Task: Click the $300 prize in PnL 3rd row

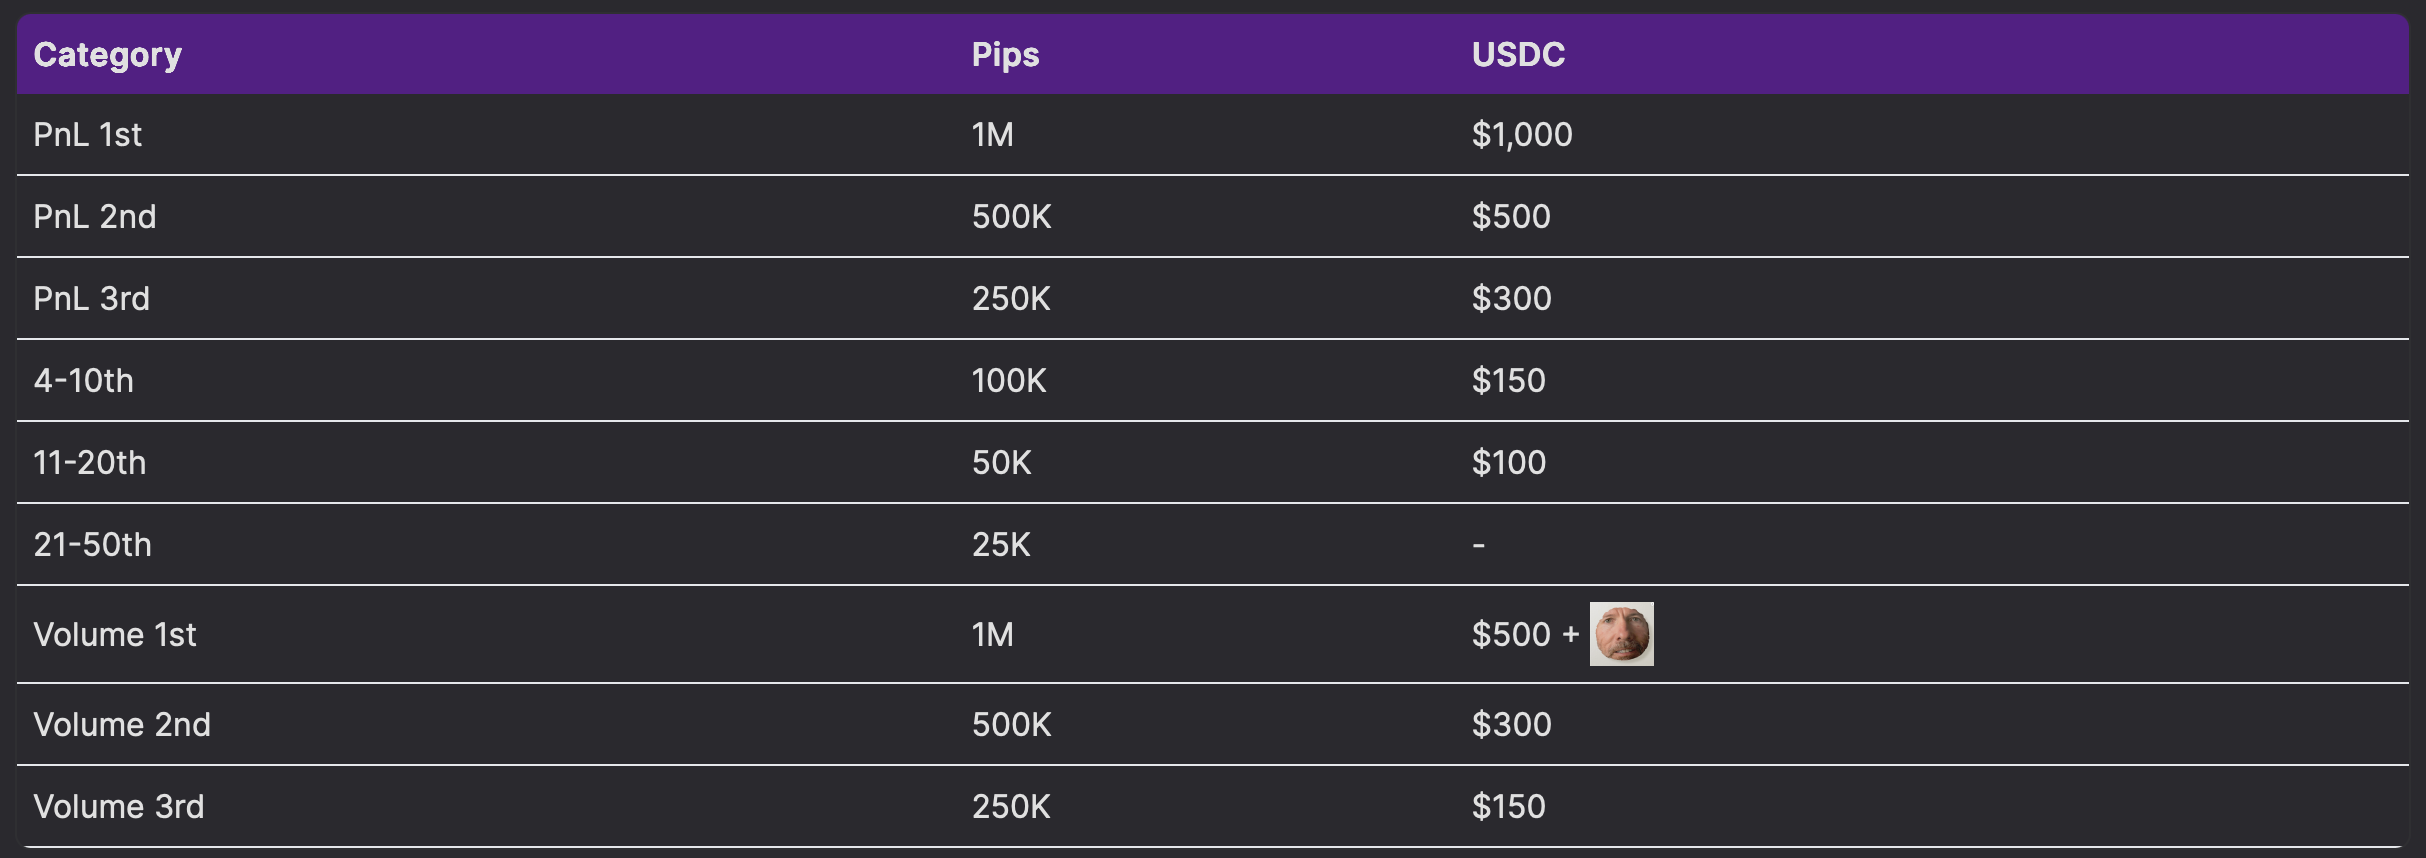Action: [1511, 298]
